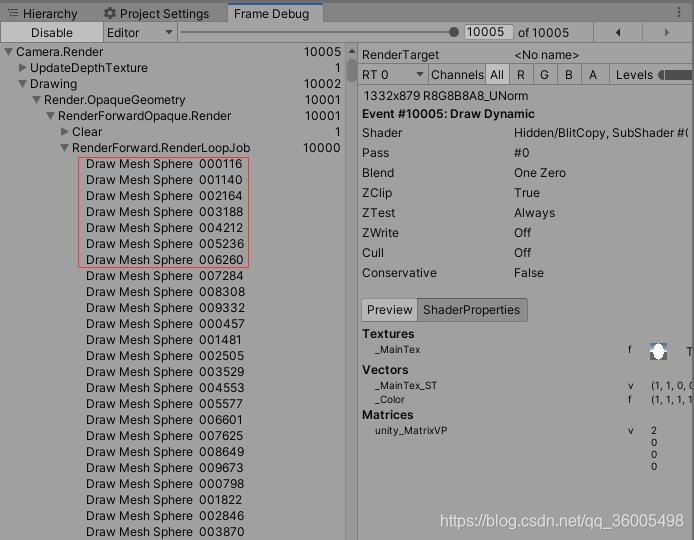Select Draw Mesh Sphere 002505
This screenshot has height=540, width=694.
click(x=165, y=355)
